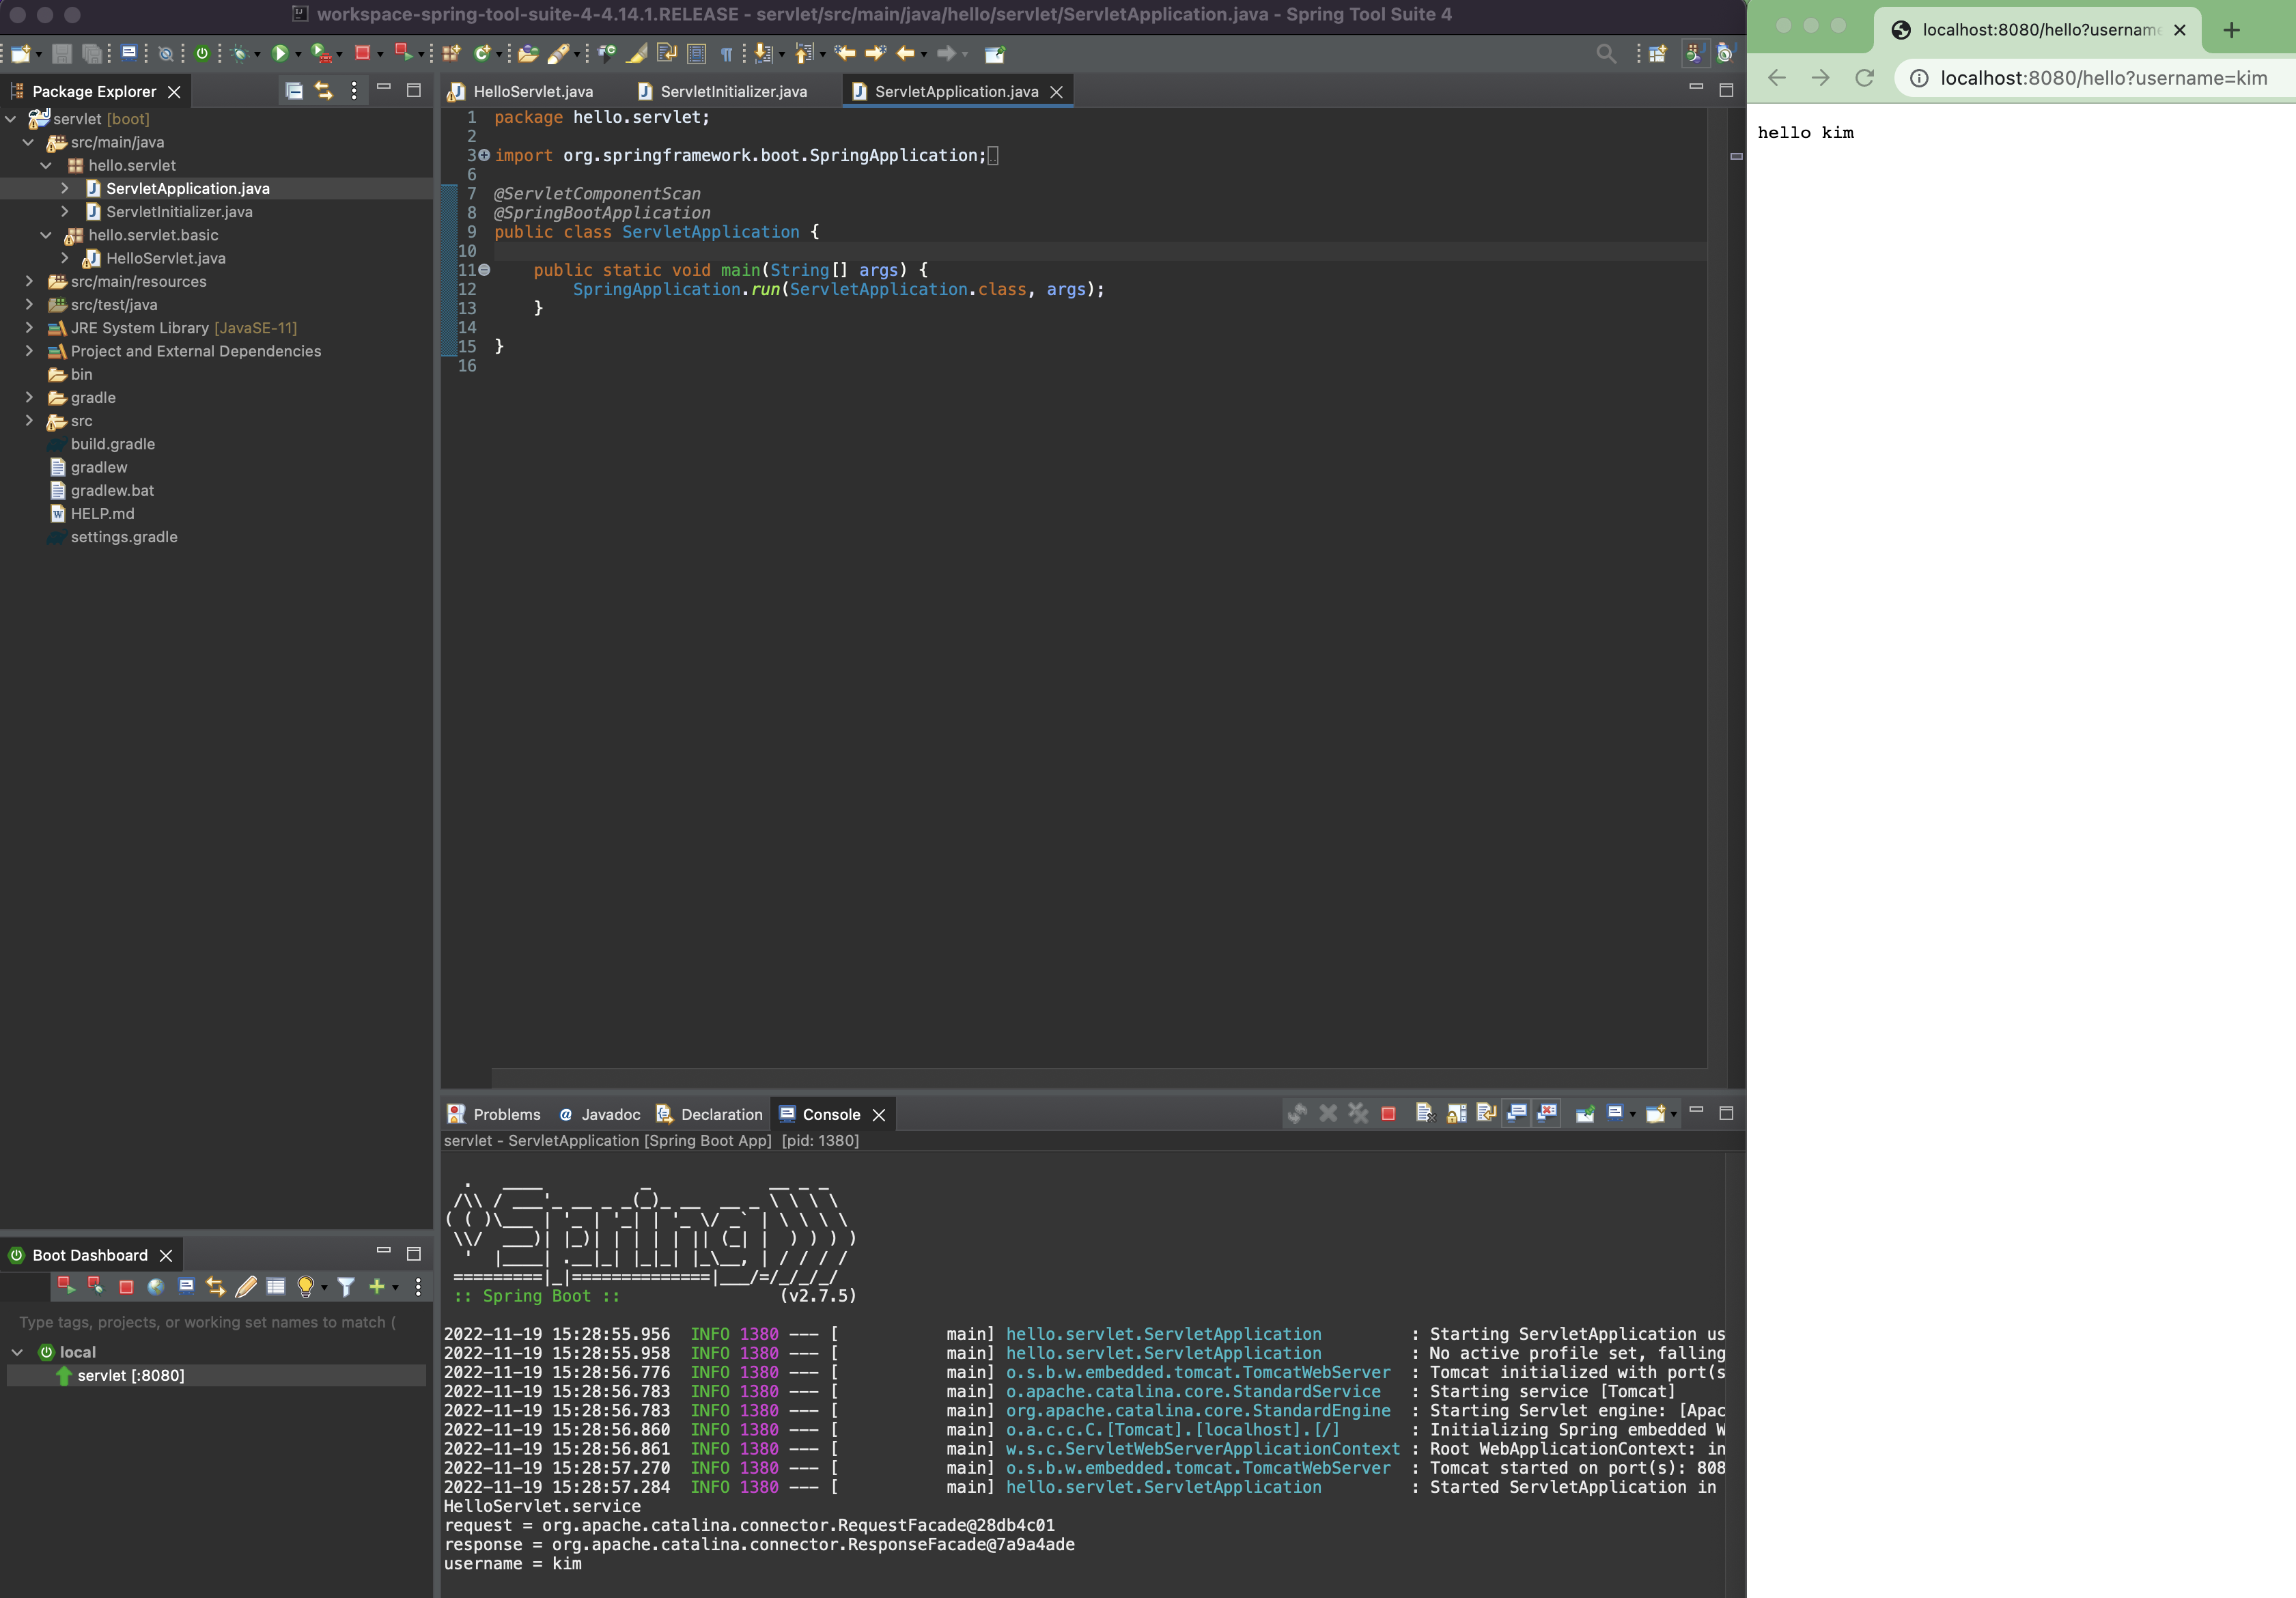Click the site info icon in address bar
The width and height of the screenshot is (2296, 1598).
(x=1919, y=78)
